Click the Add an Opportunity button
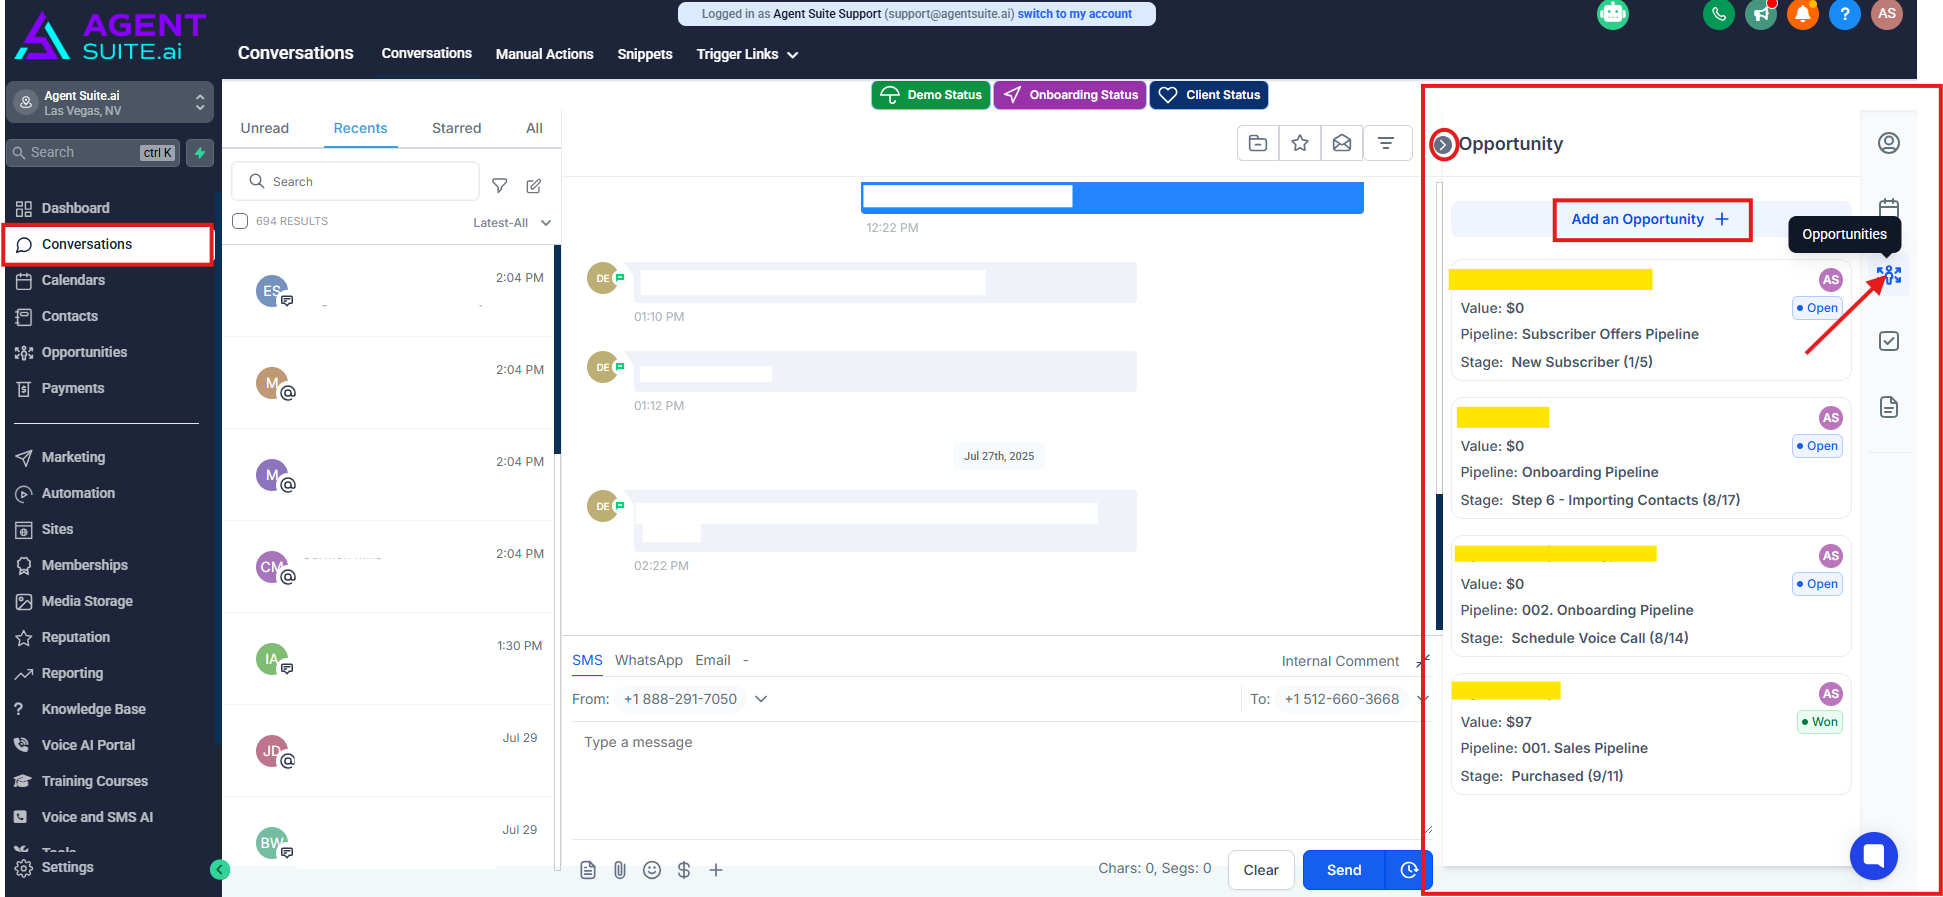This screenshot has width=1943, height=897. click(x=1651, y=219)
